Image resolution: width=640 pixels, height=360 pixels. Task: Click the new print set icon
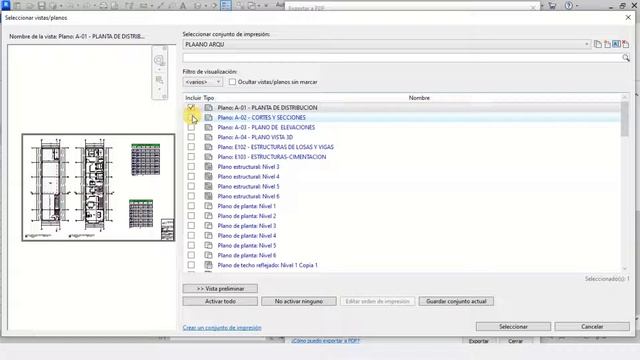pyautogui.click(x=607, y=44)
